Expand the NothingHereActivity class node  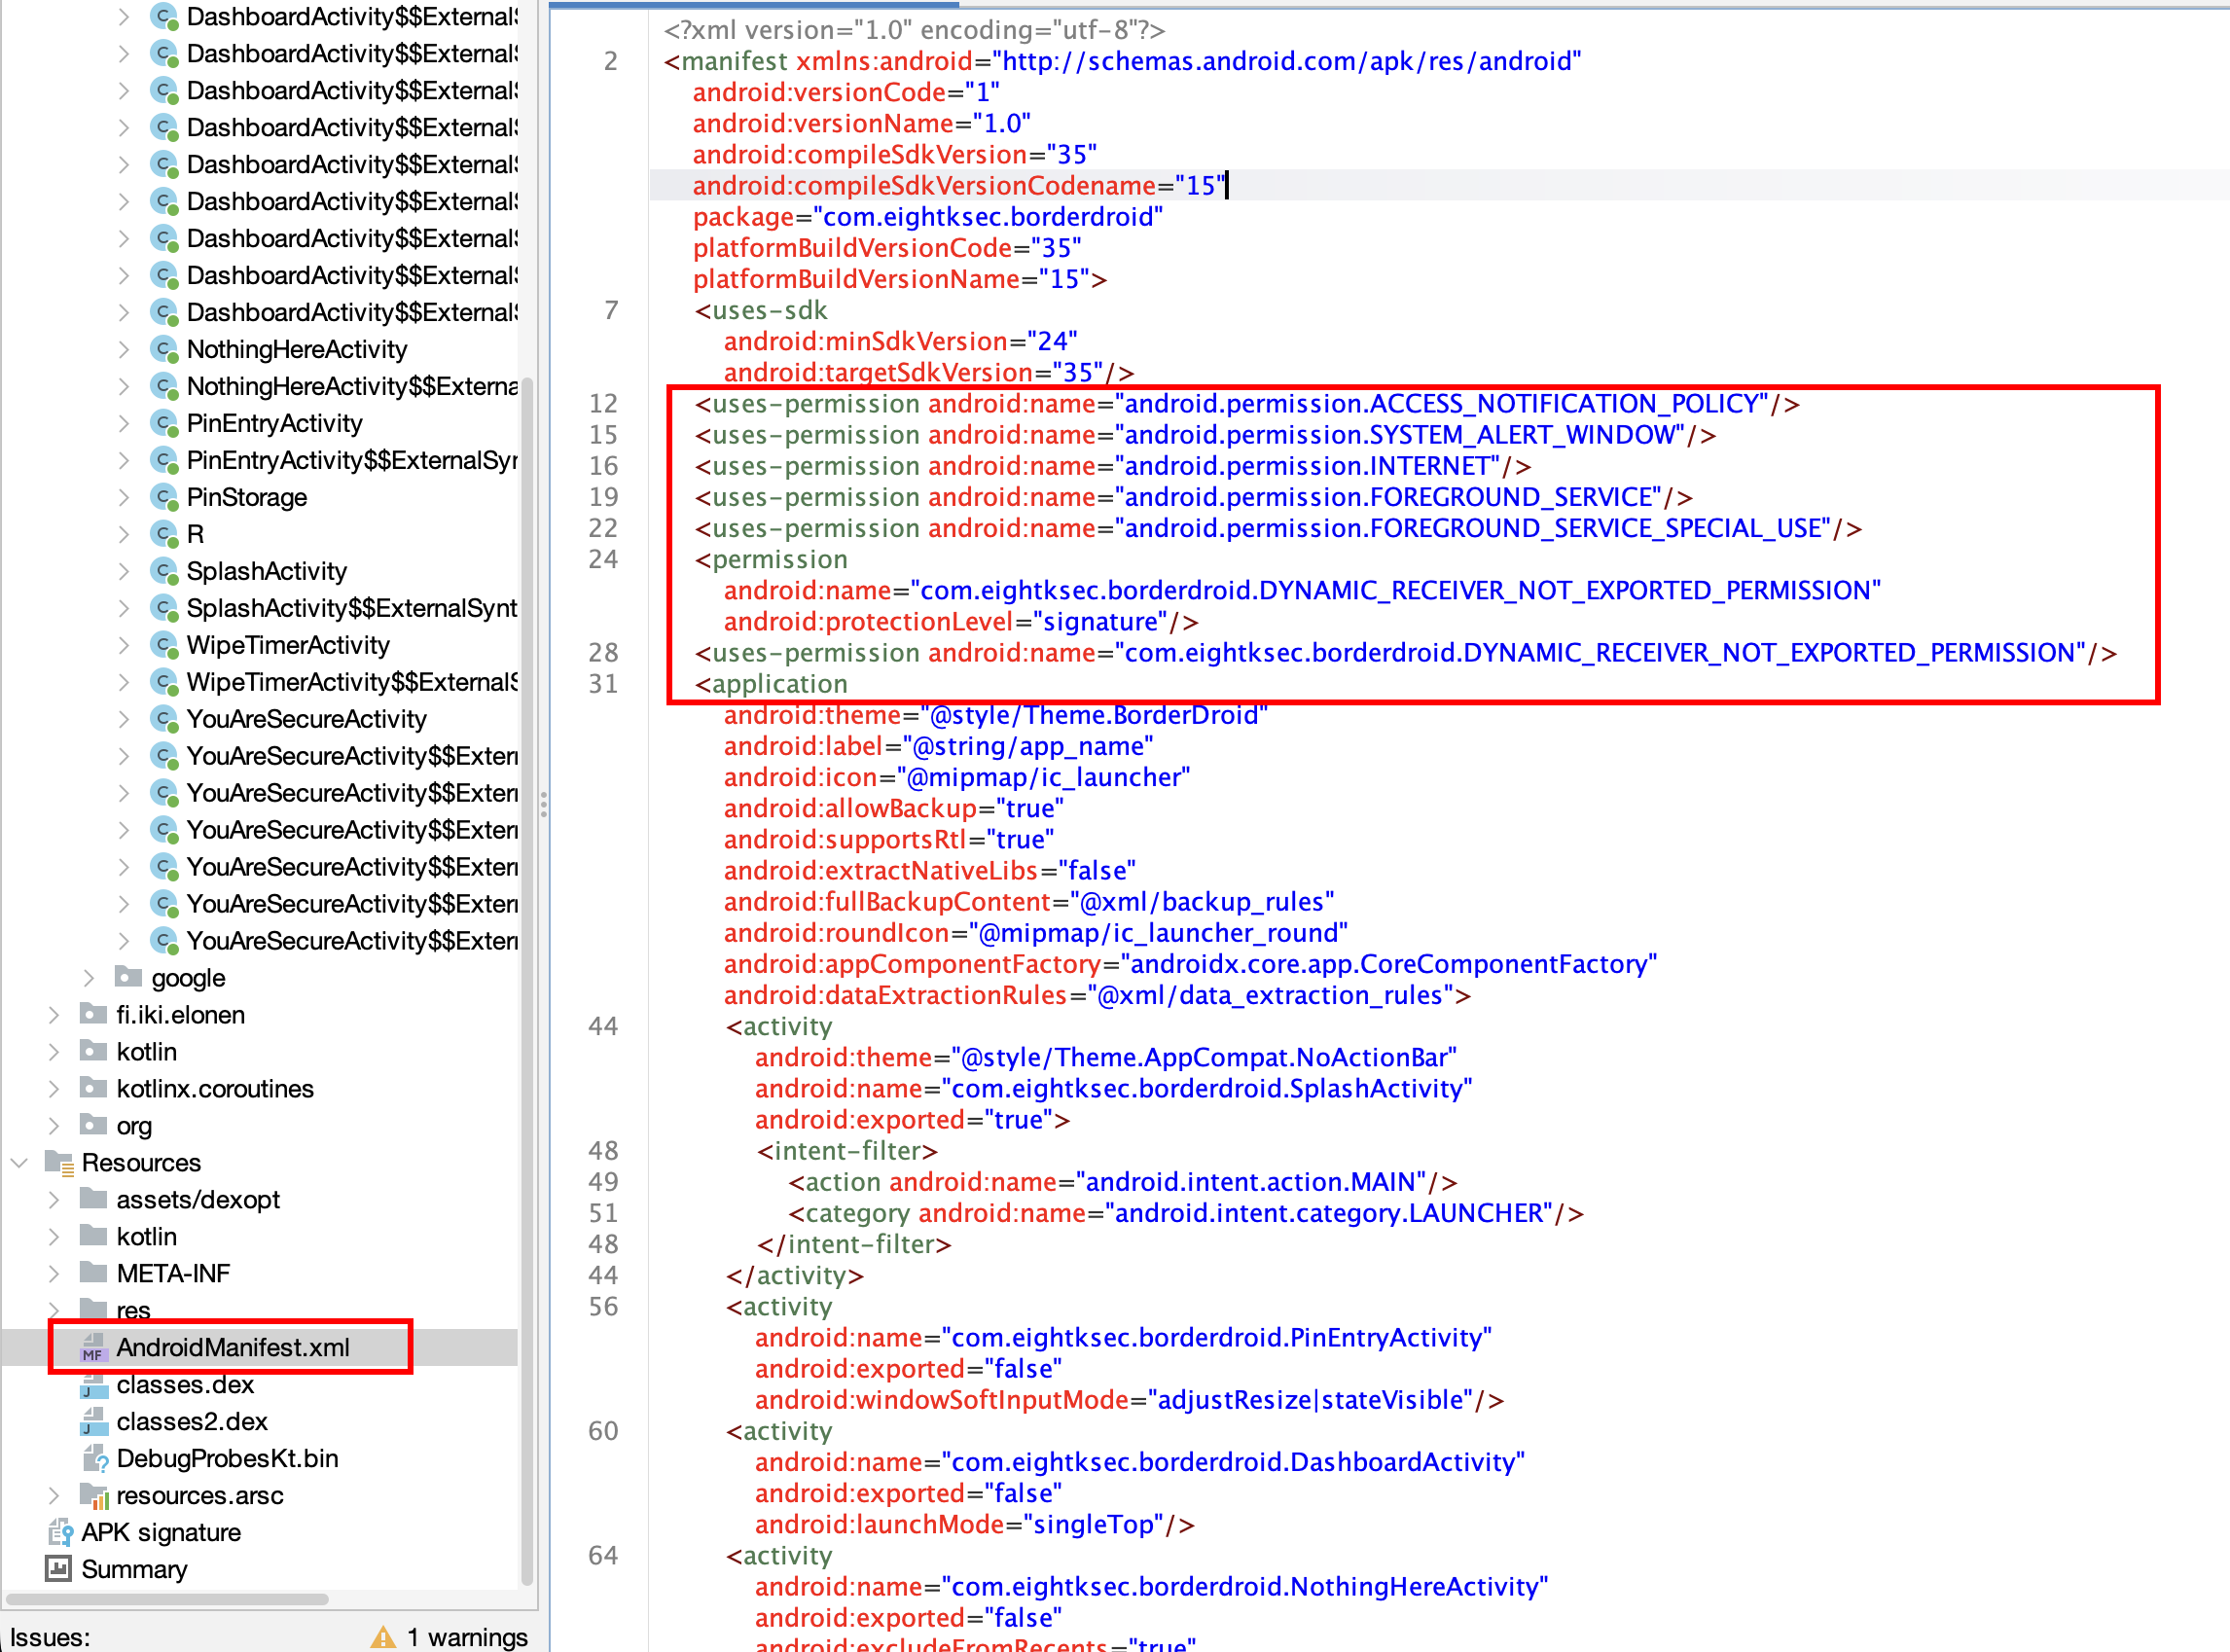pos(123,349)
